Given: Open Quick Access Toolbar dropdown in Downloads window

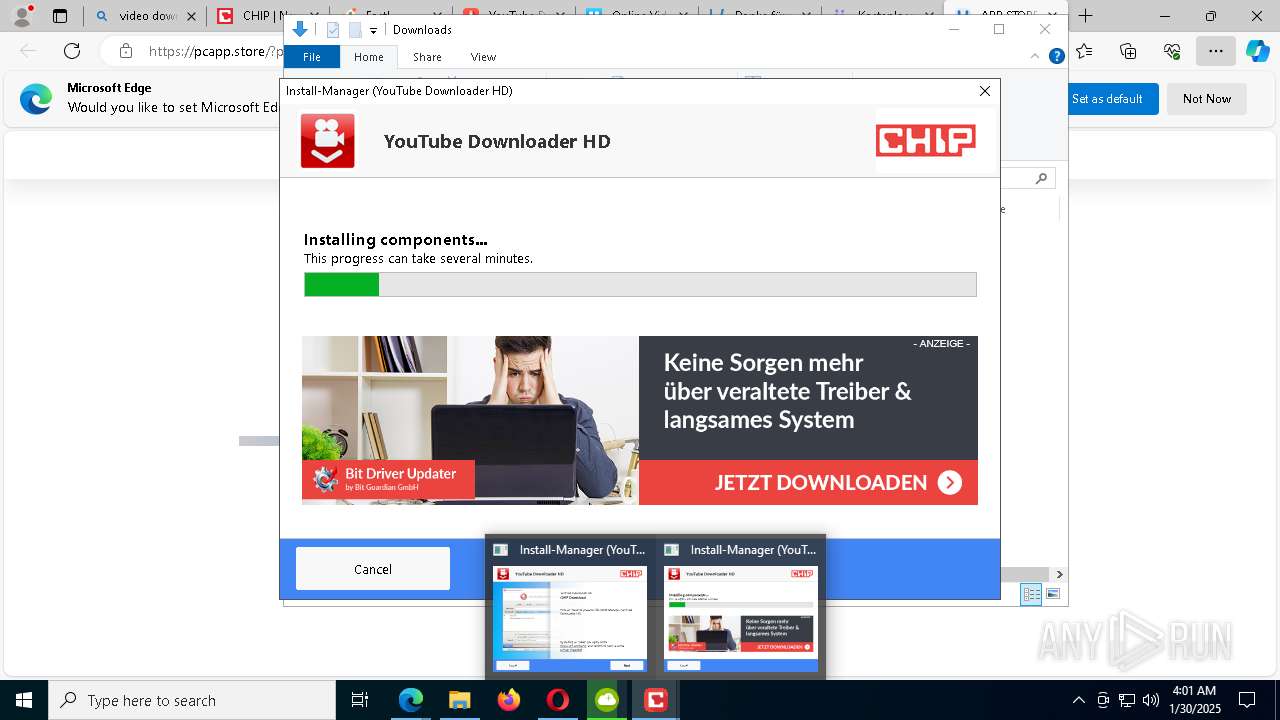Looking at the screenshot, I should click(373, 30).
